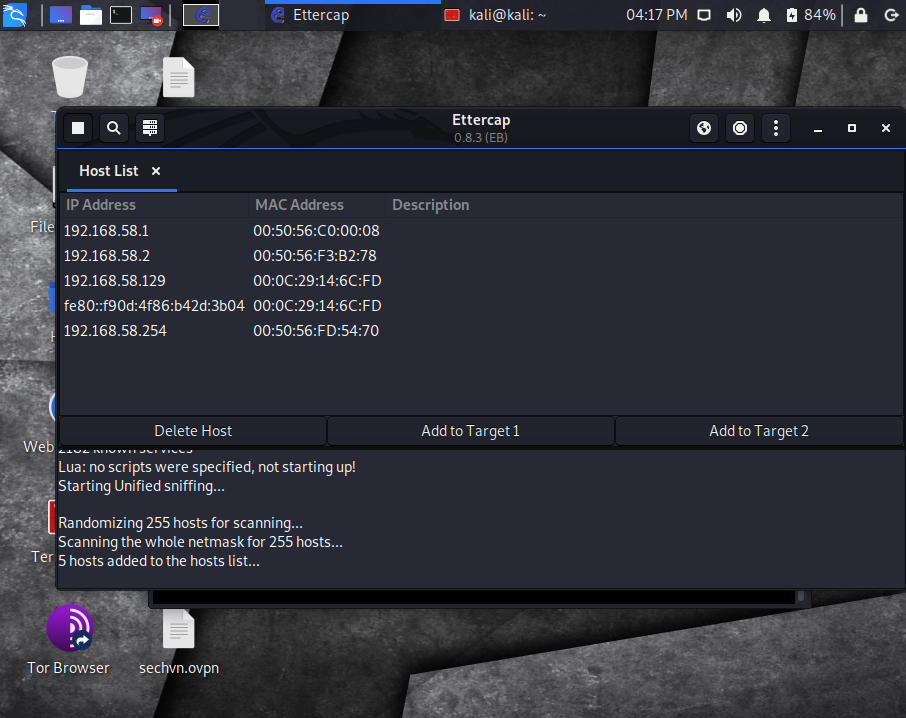Open MITM menu globe icon
This screenshot has width=906, height=718.
(704, 128)
